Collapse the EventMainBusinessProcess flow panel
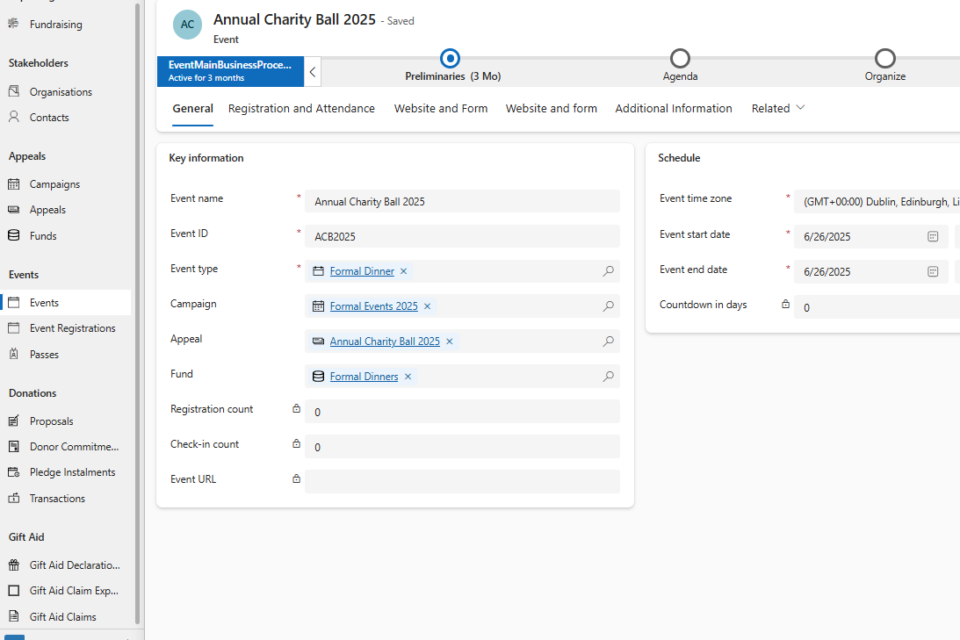This screenshot has height=640, width=960. point(313,71)
